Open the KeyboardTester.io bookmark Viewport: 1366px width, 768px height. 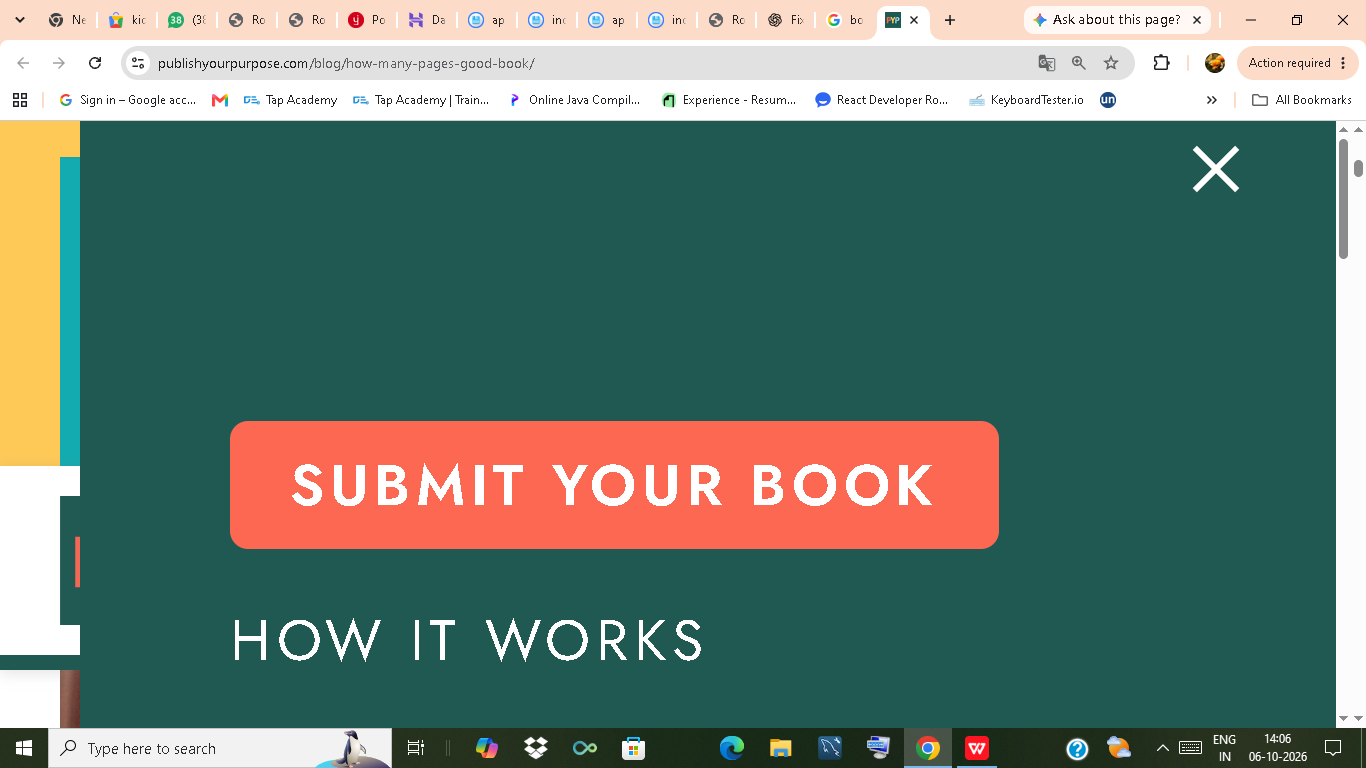(1026, 100)
